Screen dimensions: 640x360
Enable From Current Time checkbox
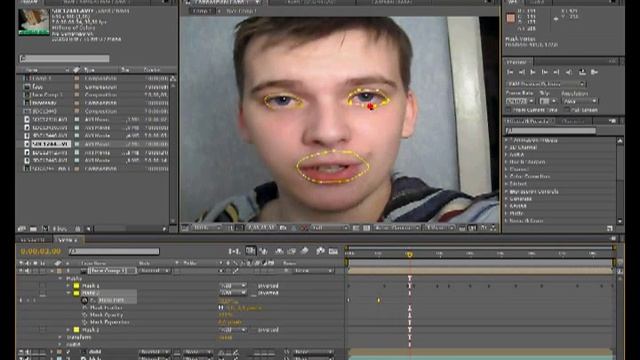tap(509, 110)
